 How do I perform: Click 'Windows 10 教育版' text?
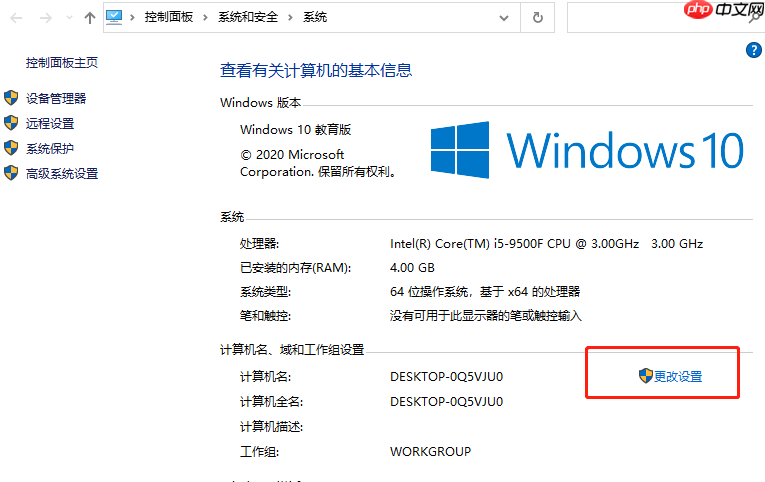(296, 130)
